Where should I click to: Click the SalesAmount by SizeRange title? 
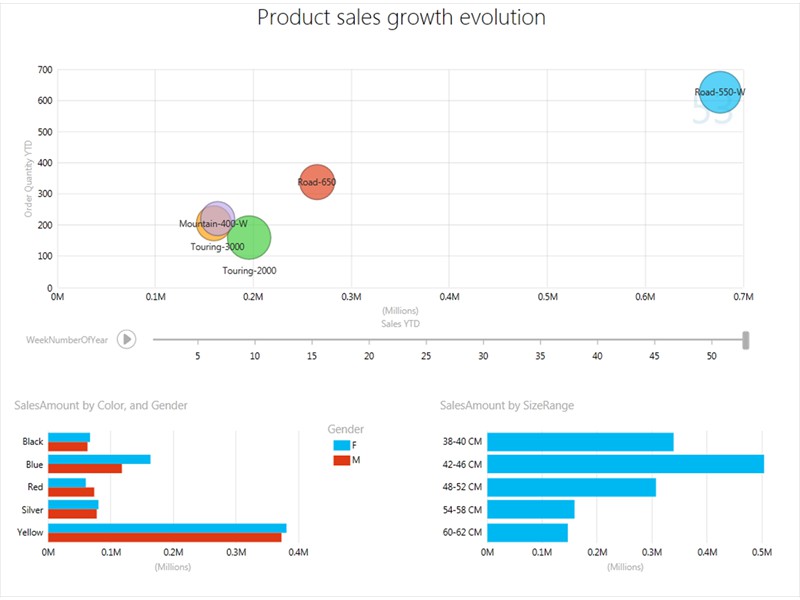click(x=507, y=406)
